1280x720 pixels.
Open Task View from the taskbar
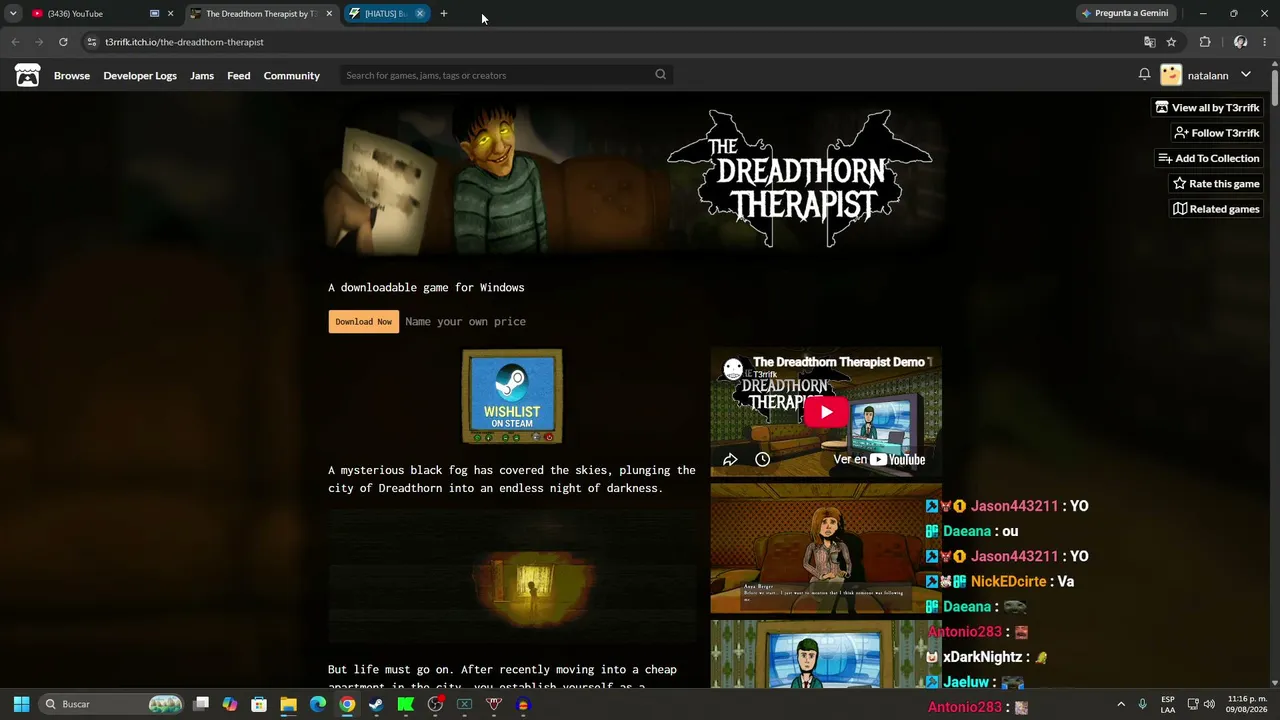pyautogui.click(x=201, y=704)
